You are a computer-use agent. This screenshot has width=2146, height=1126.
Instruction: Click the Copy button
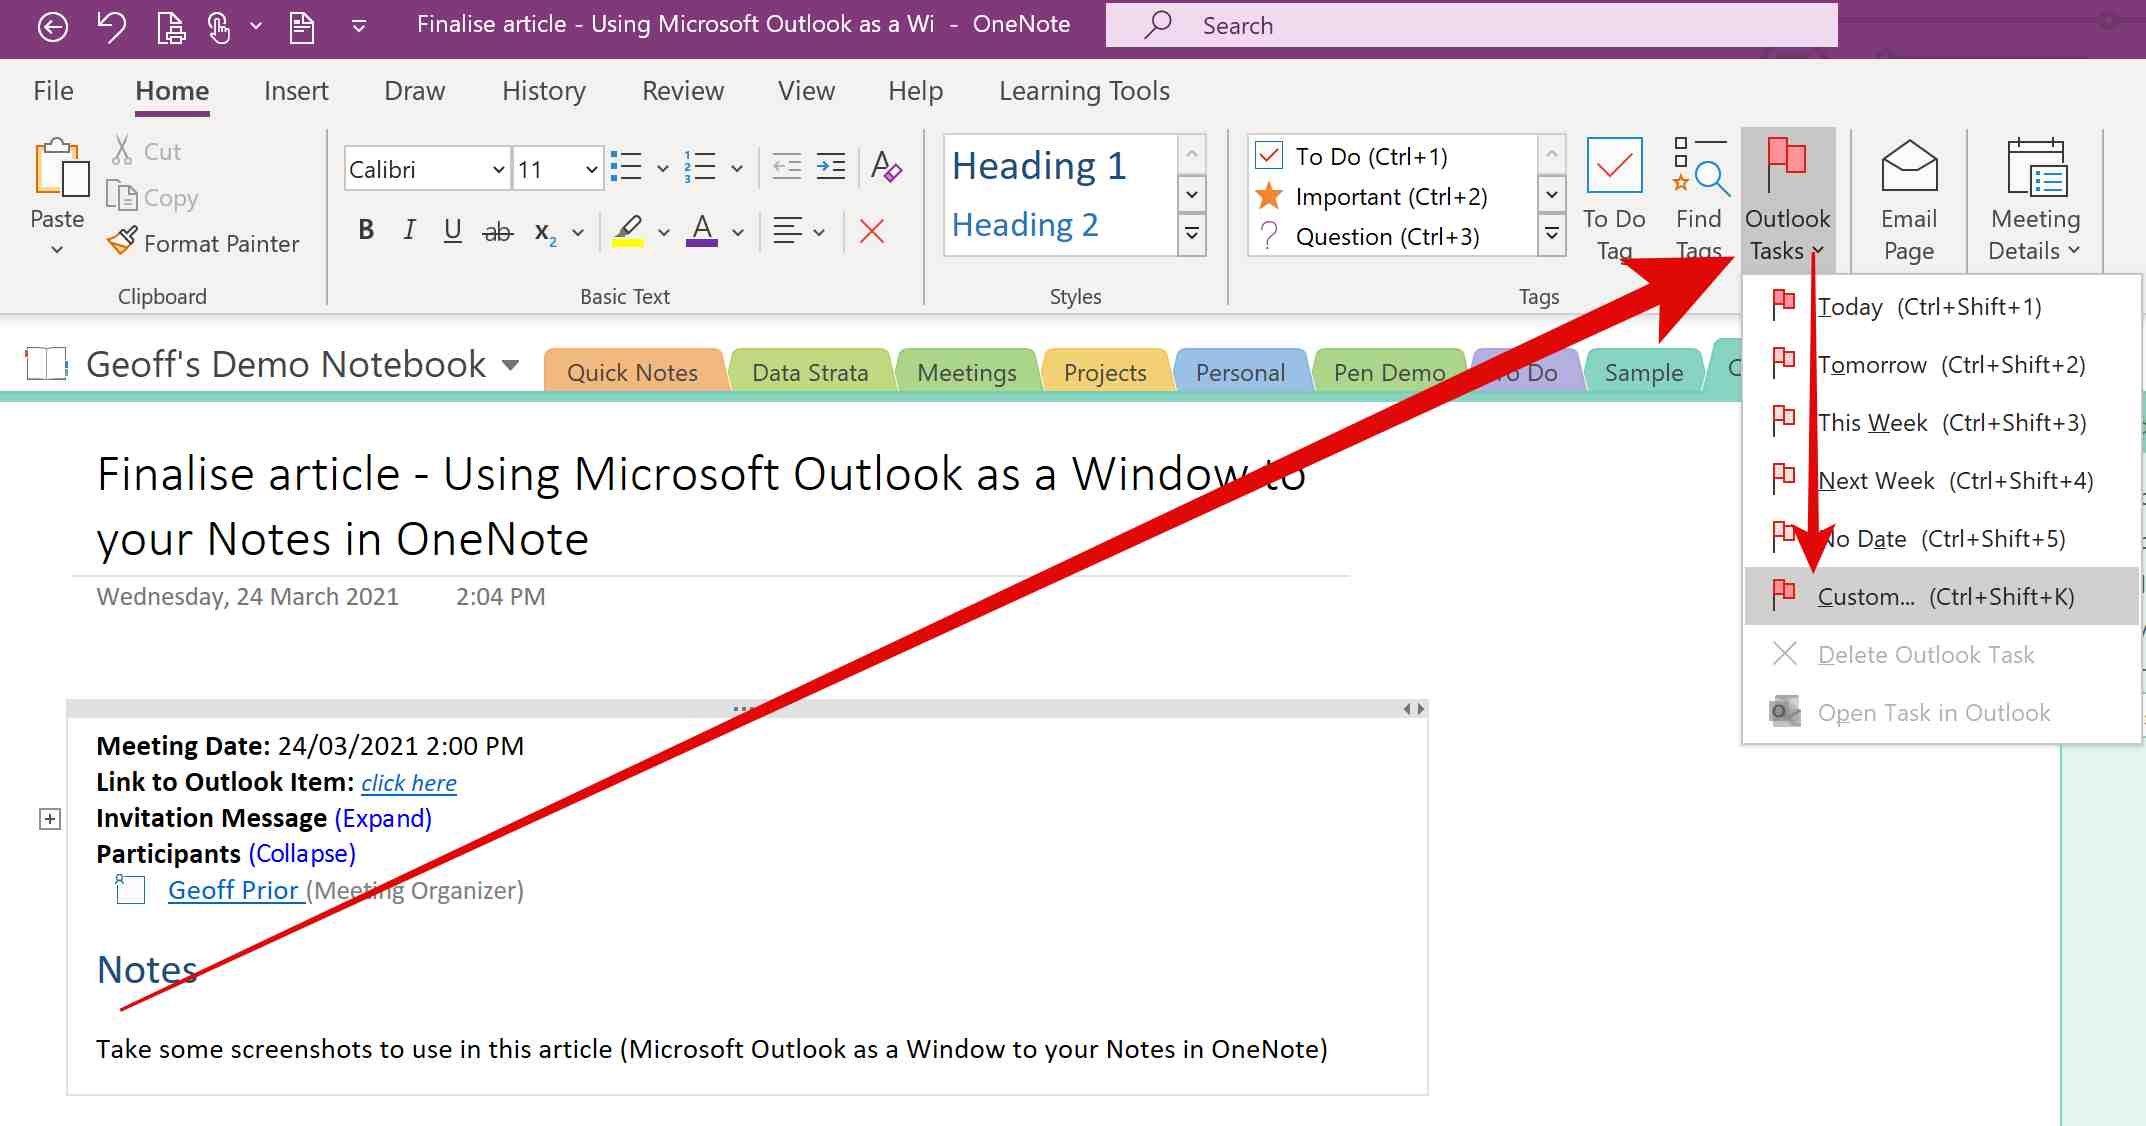[x=152, y=197]
